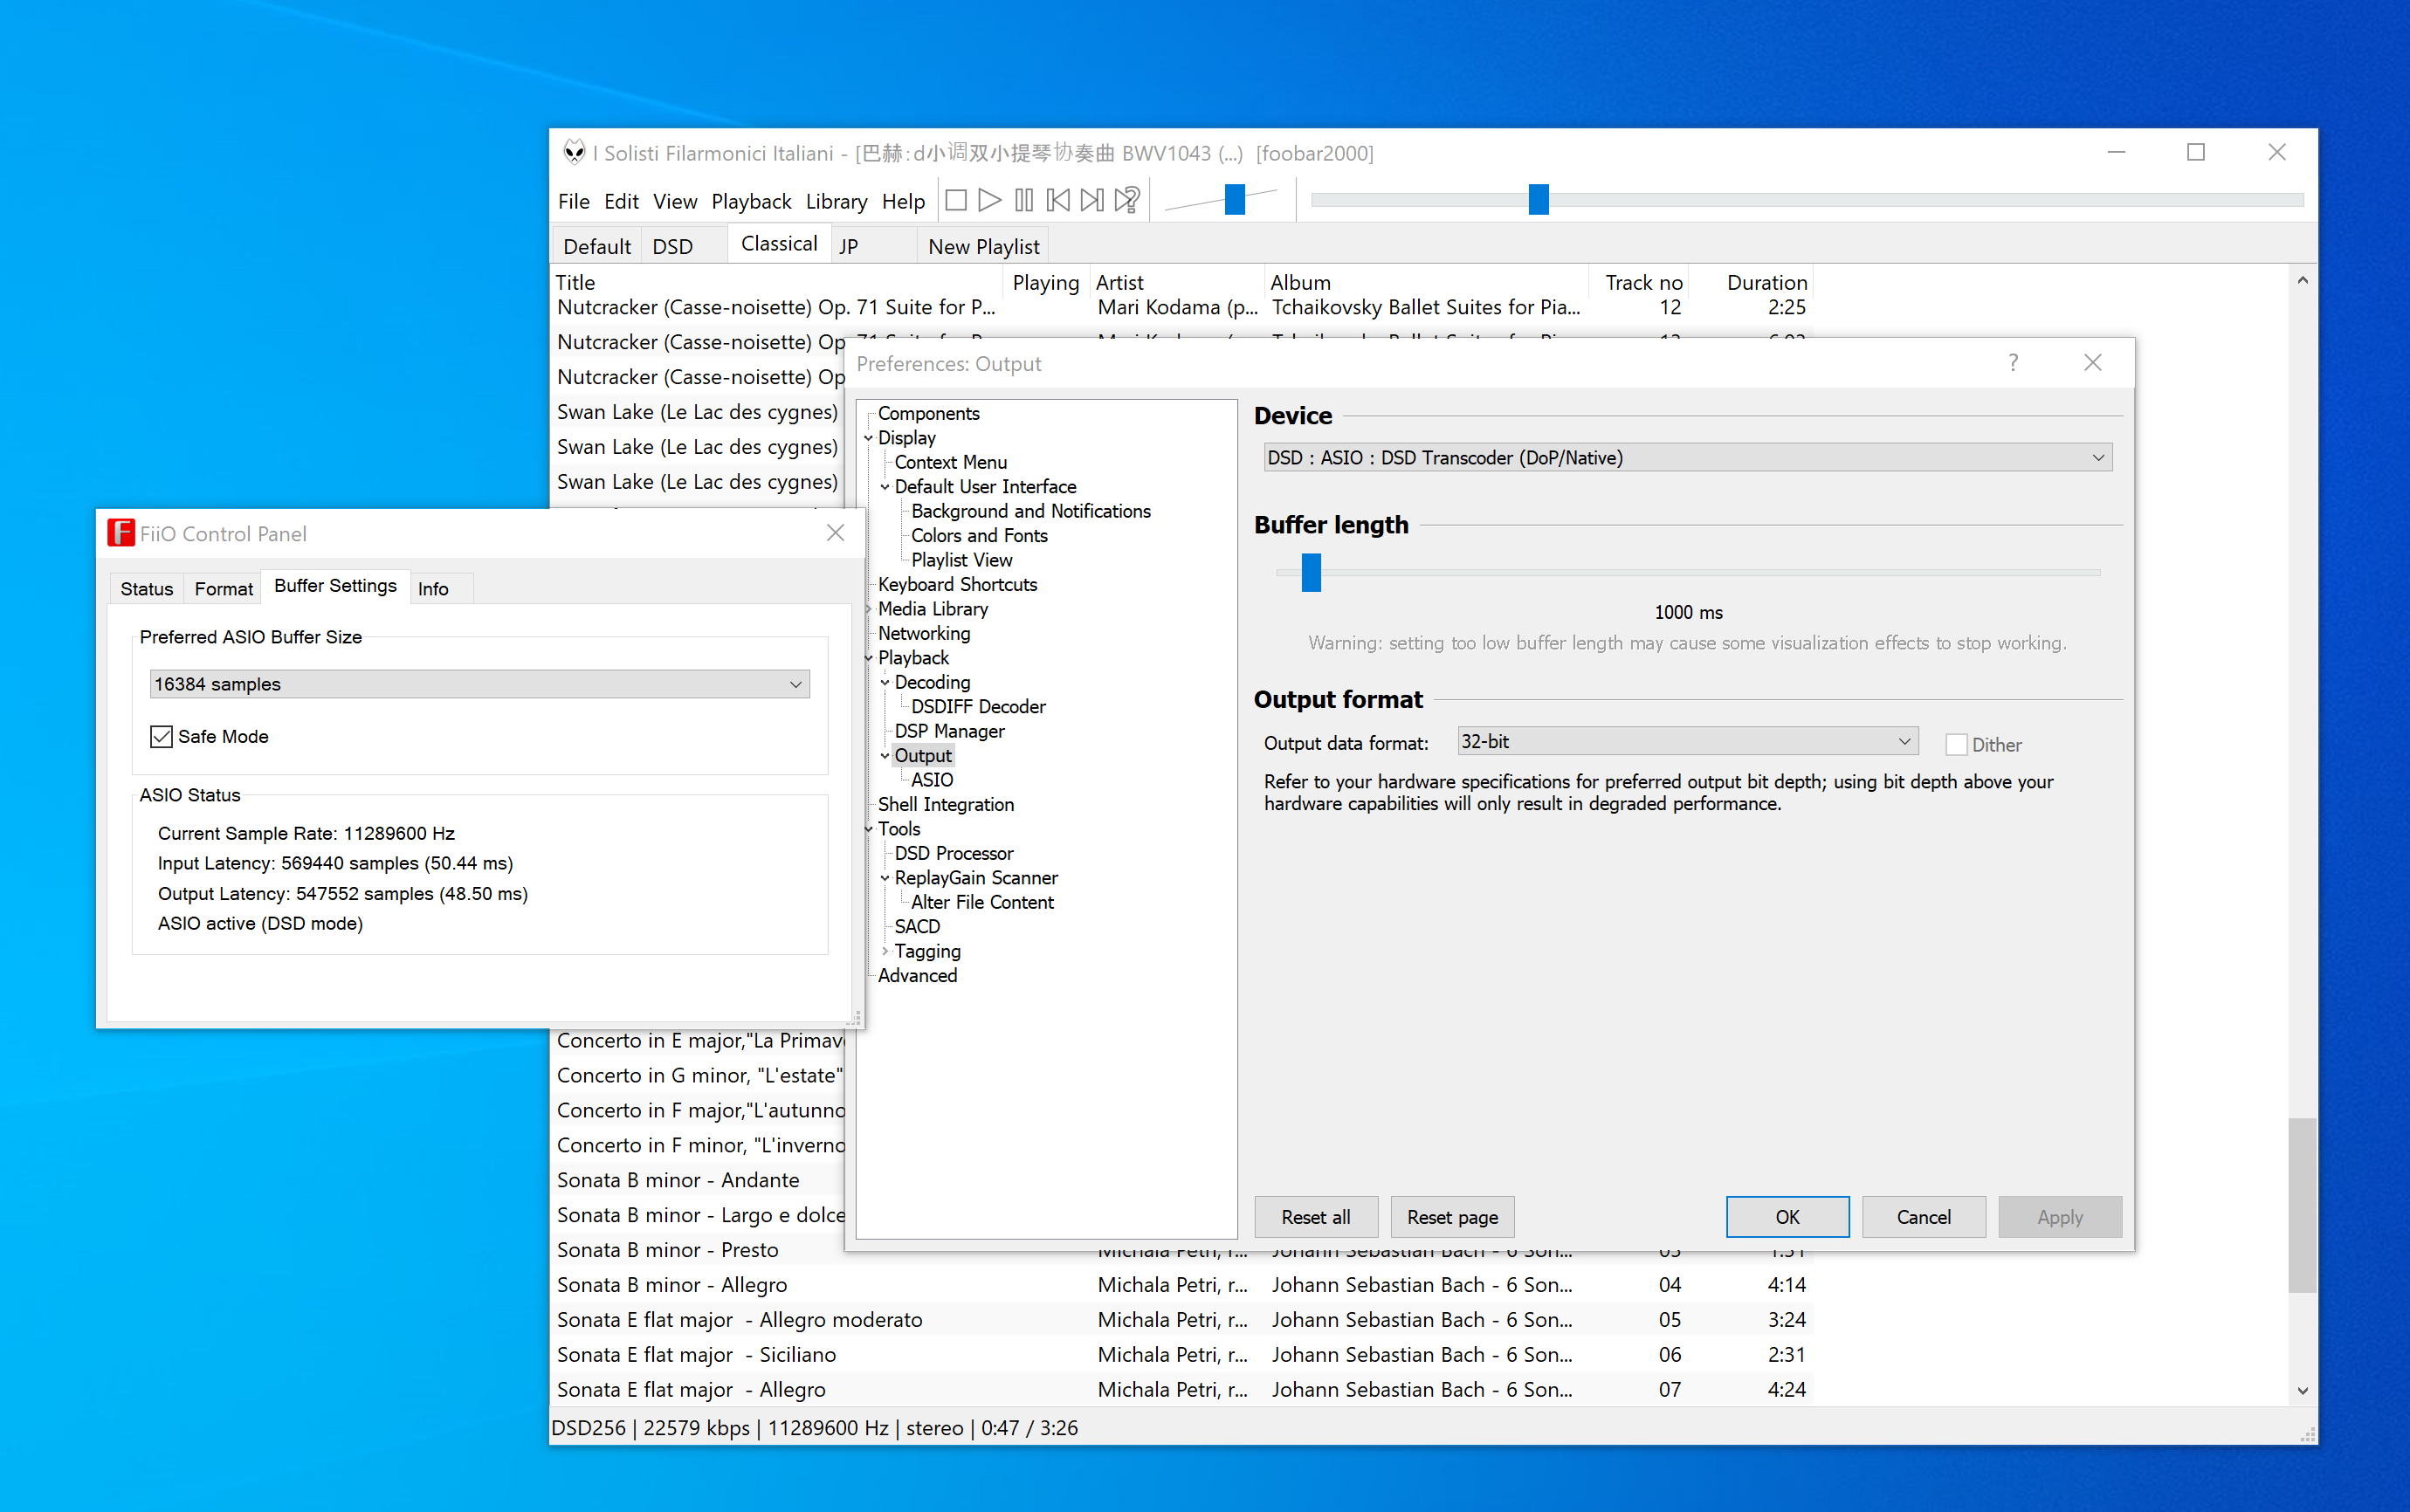Skip to the Previous track

click(1058, 201)
